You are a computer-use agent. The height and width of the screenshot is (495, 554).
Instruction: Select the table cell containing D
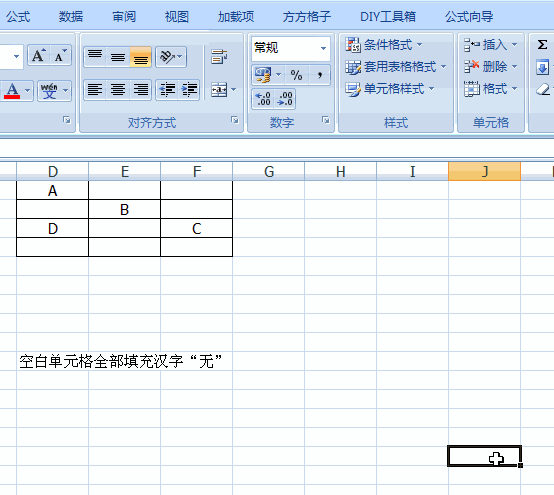pos(53,229)
